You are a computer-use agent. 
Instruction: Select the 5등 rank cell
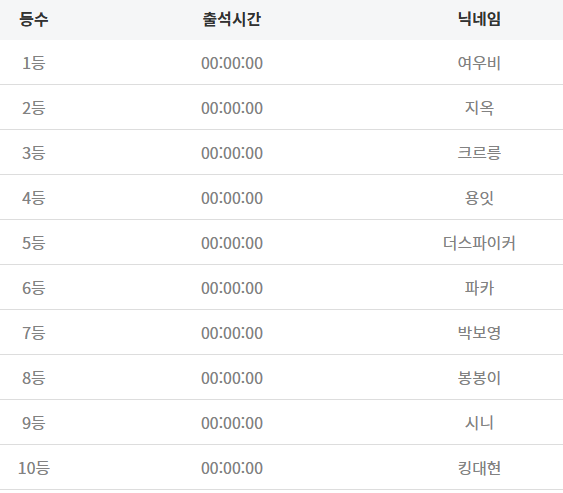click(x=33, y=243)
